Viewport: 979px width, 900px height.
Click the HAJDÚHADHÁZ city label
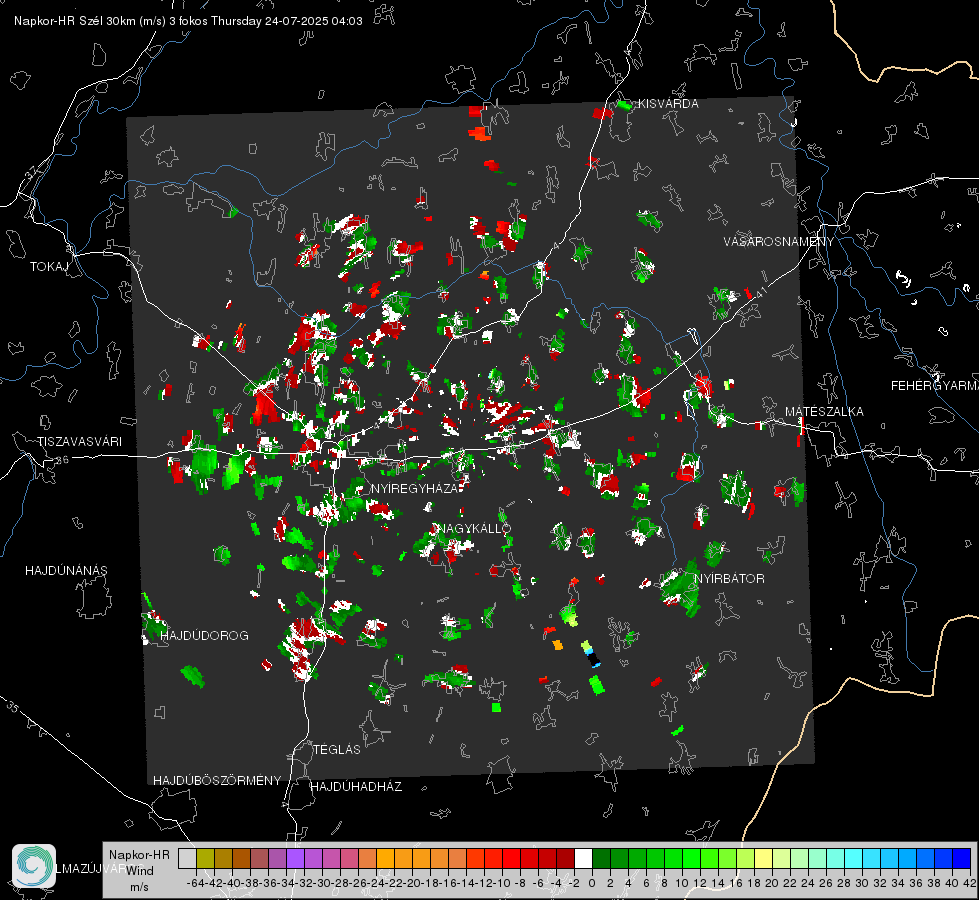click(x=356, y=787)
